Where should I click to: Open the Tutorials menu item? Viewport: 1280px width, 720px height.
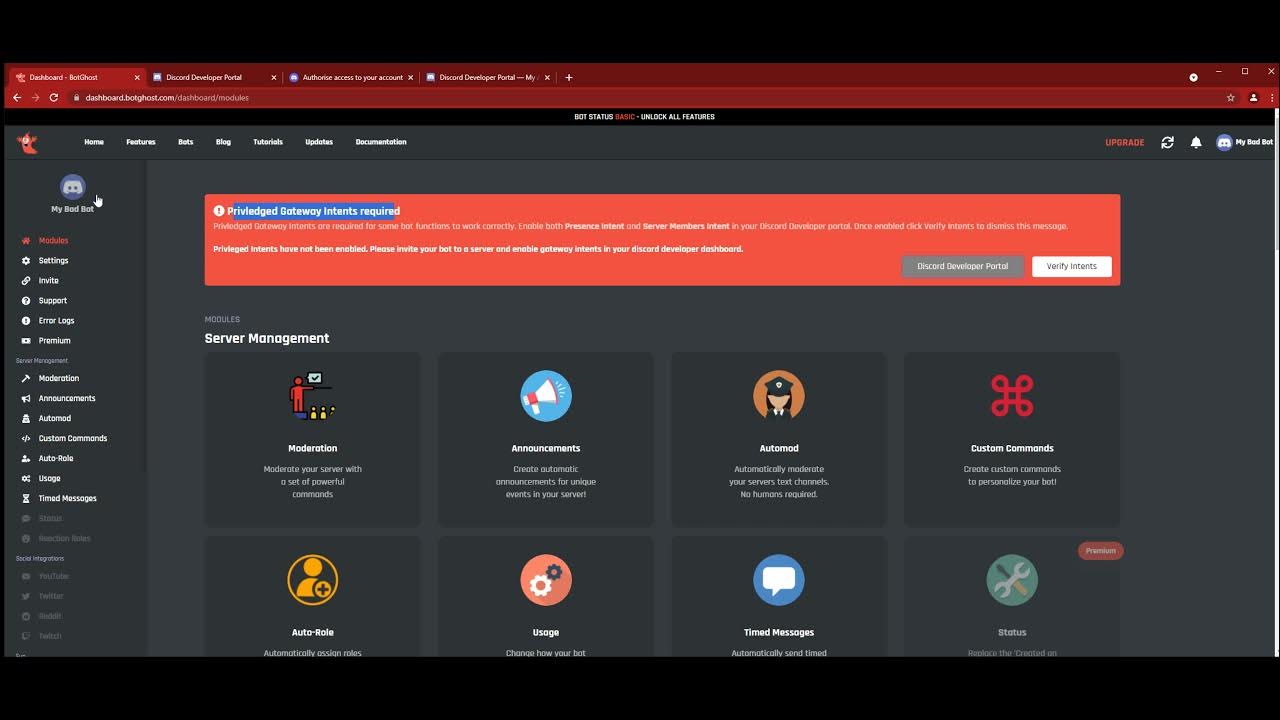268,142
